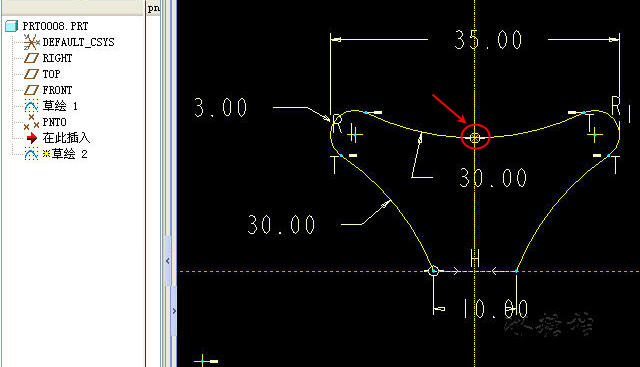Click the right fillet arc center cross
The image size is (640, 367).
(x=595, y=134)
